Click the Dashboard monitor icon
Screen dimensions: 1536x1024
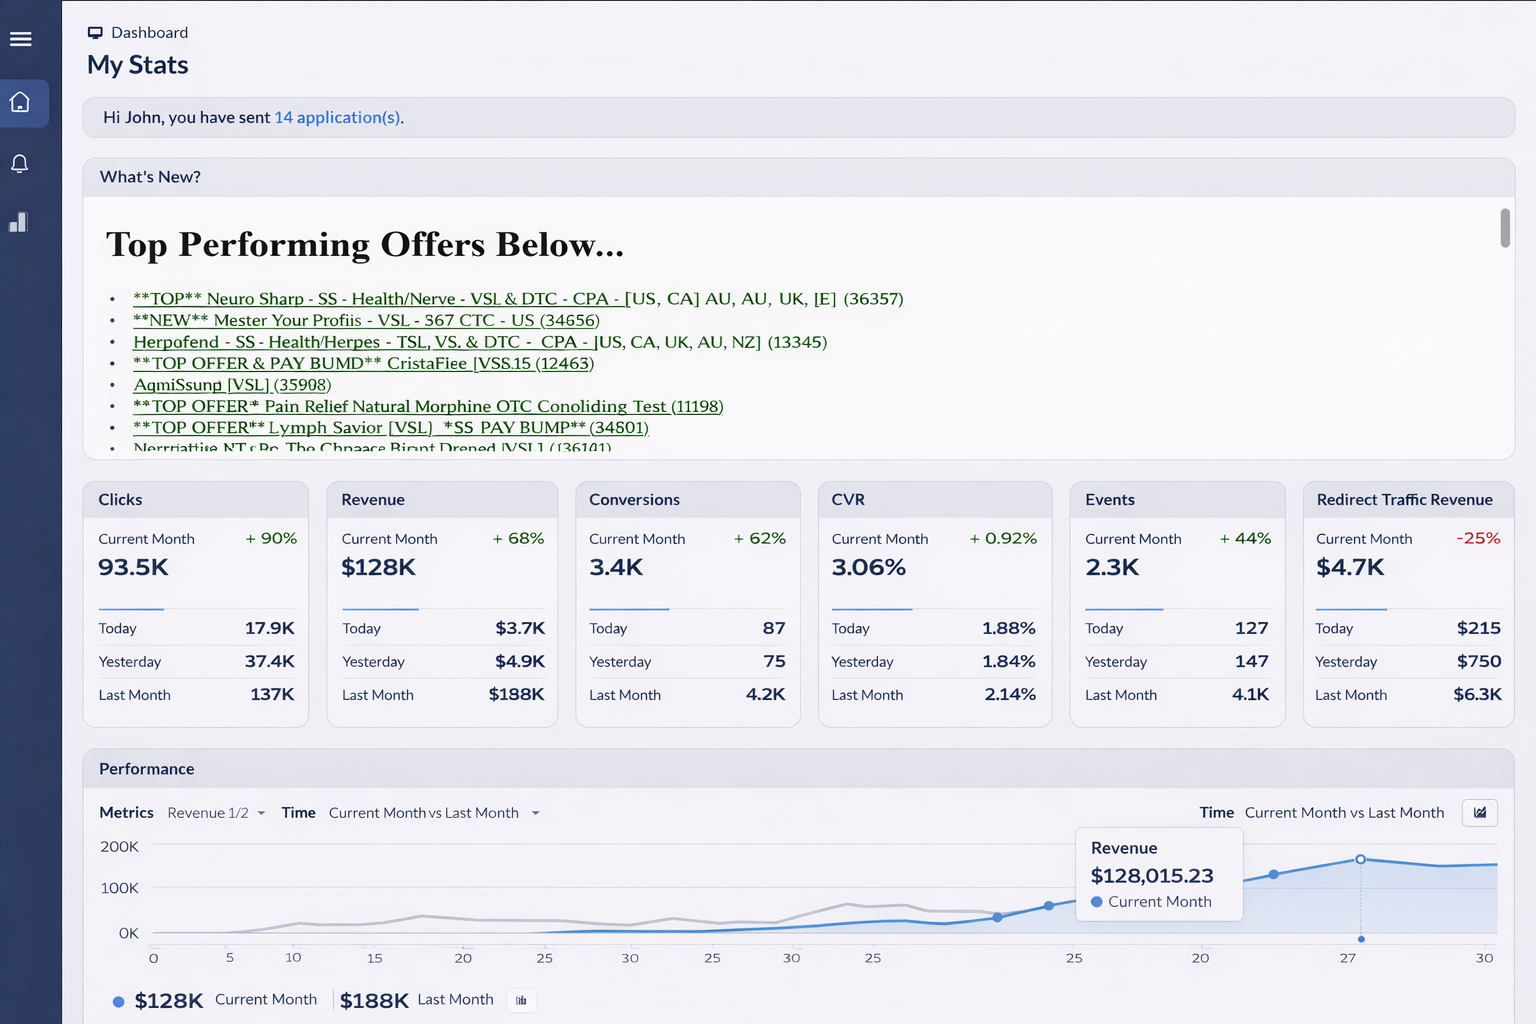pyautogui.click(x=95, y=32)
